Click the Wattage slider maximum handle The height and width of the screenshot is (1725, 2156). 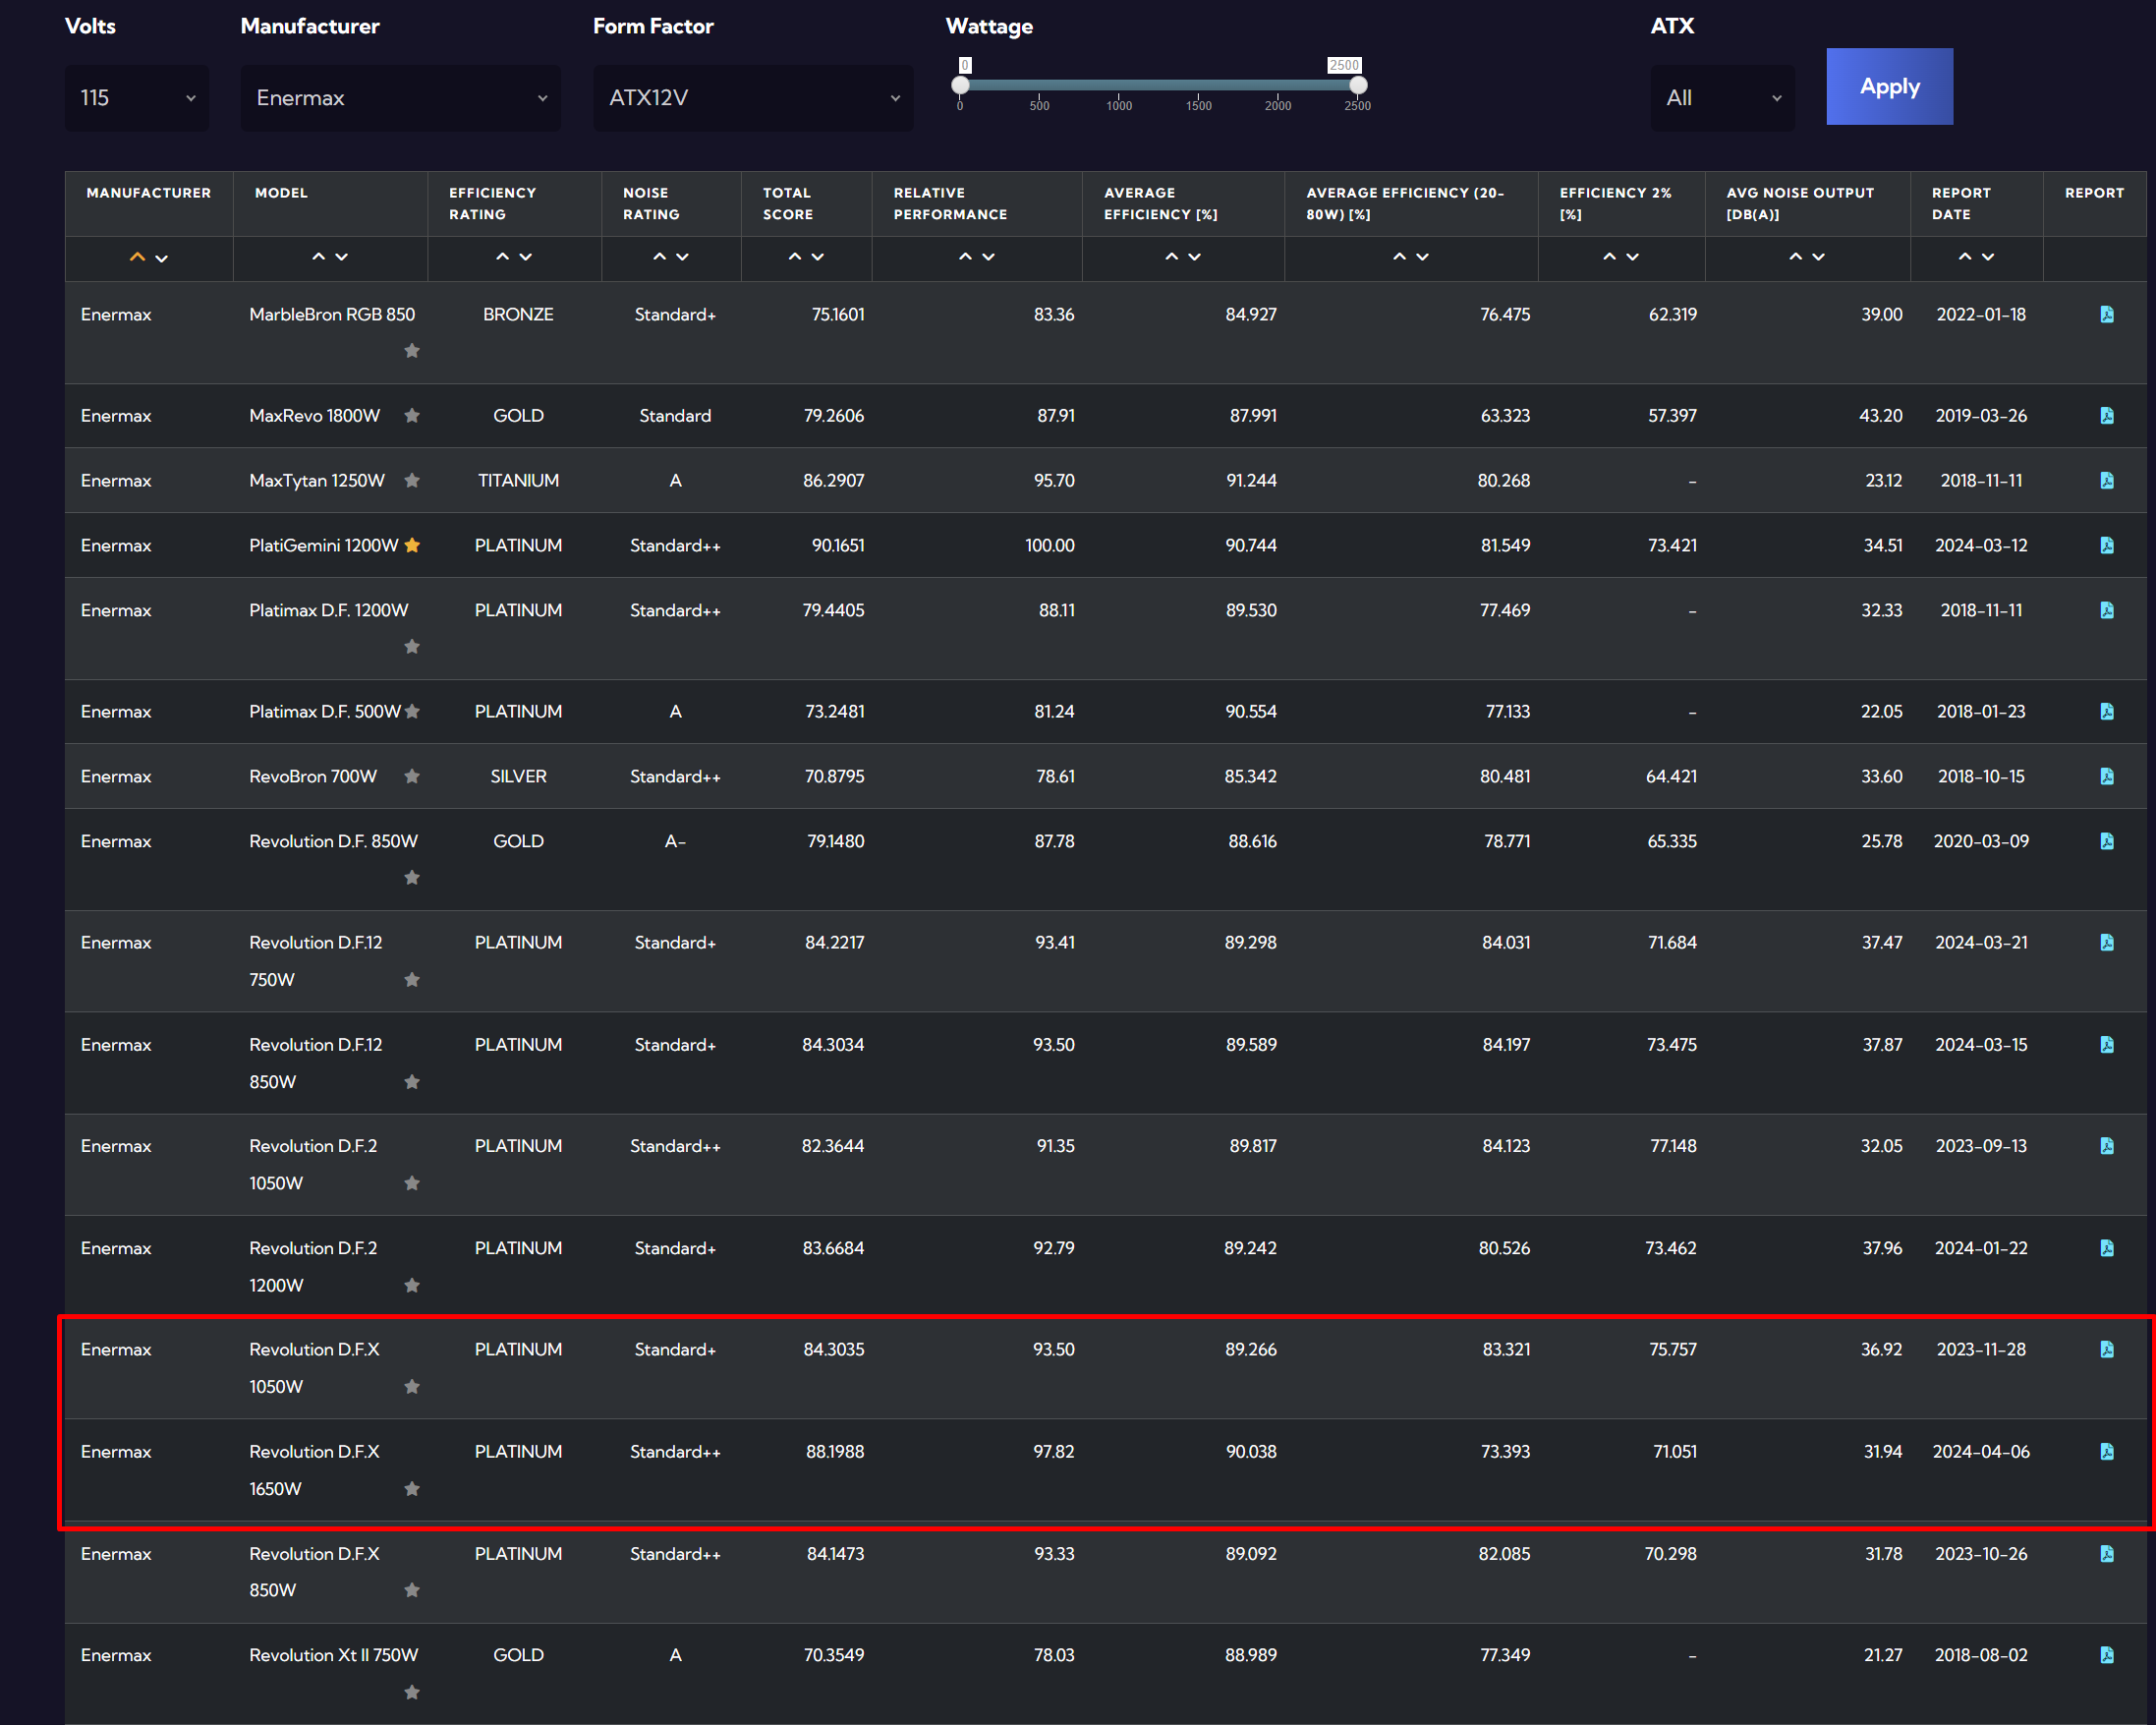[x=1357, y=85]
